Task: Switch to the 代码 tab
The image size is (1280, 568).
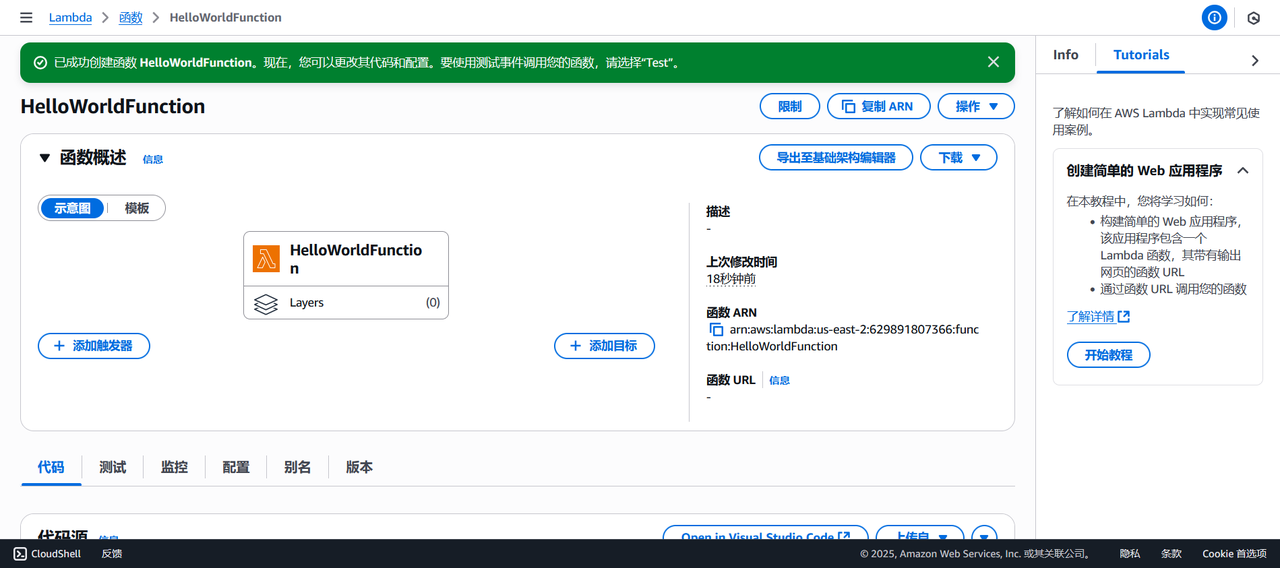Action: [x=51, y=467]
